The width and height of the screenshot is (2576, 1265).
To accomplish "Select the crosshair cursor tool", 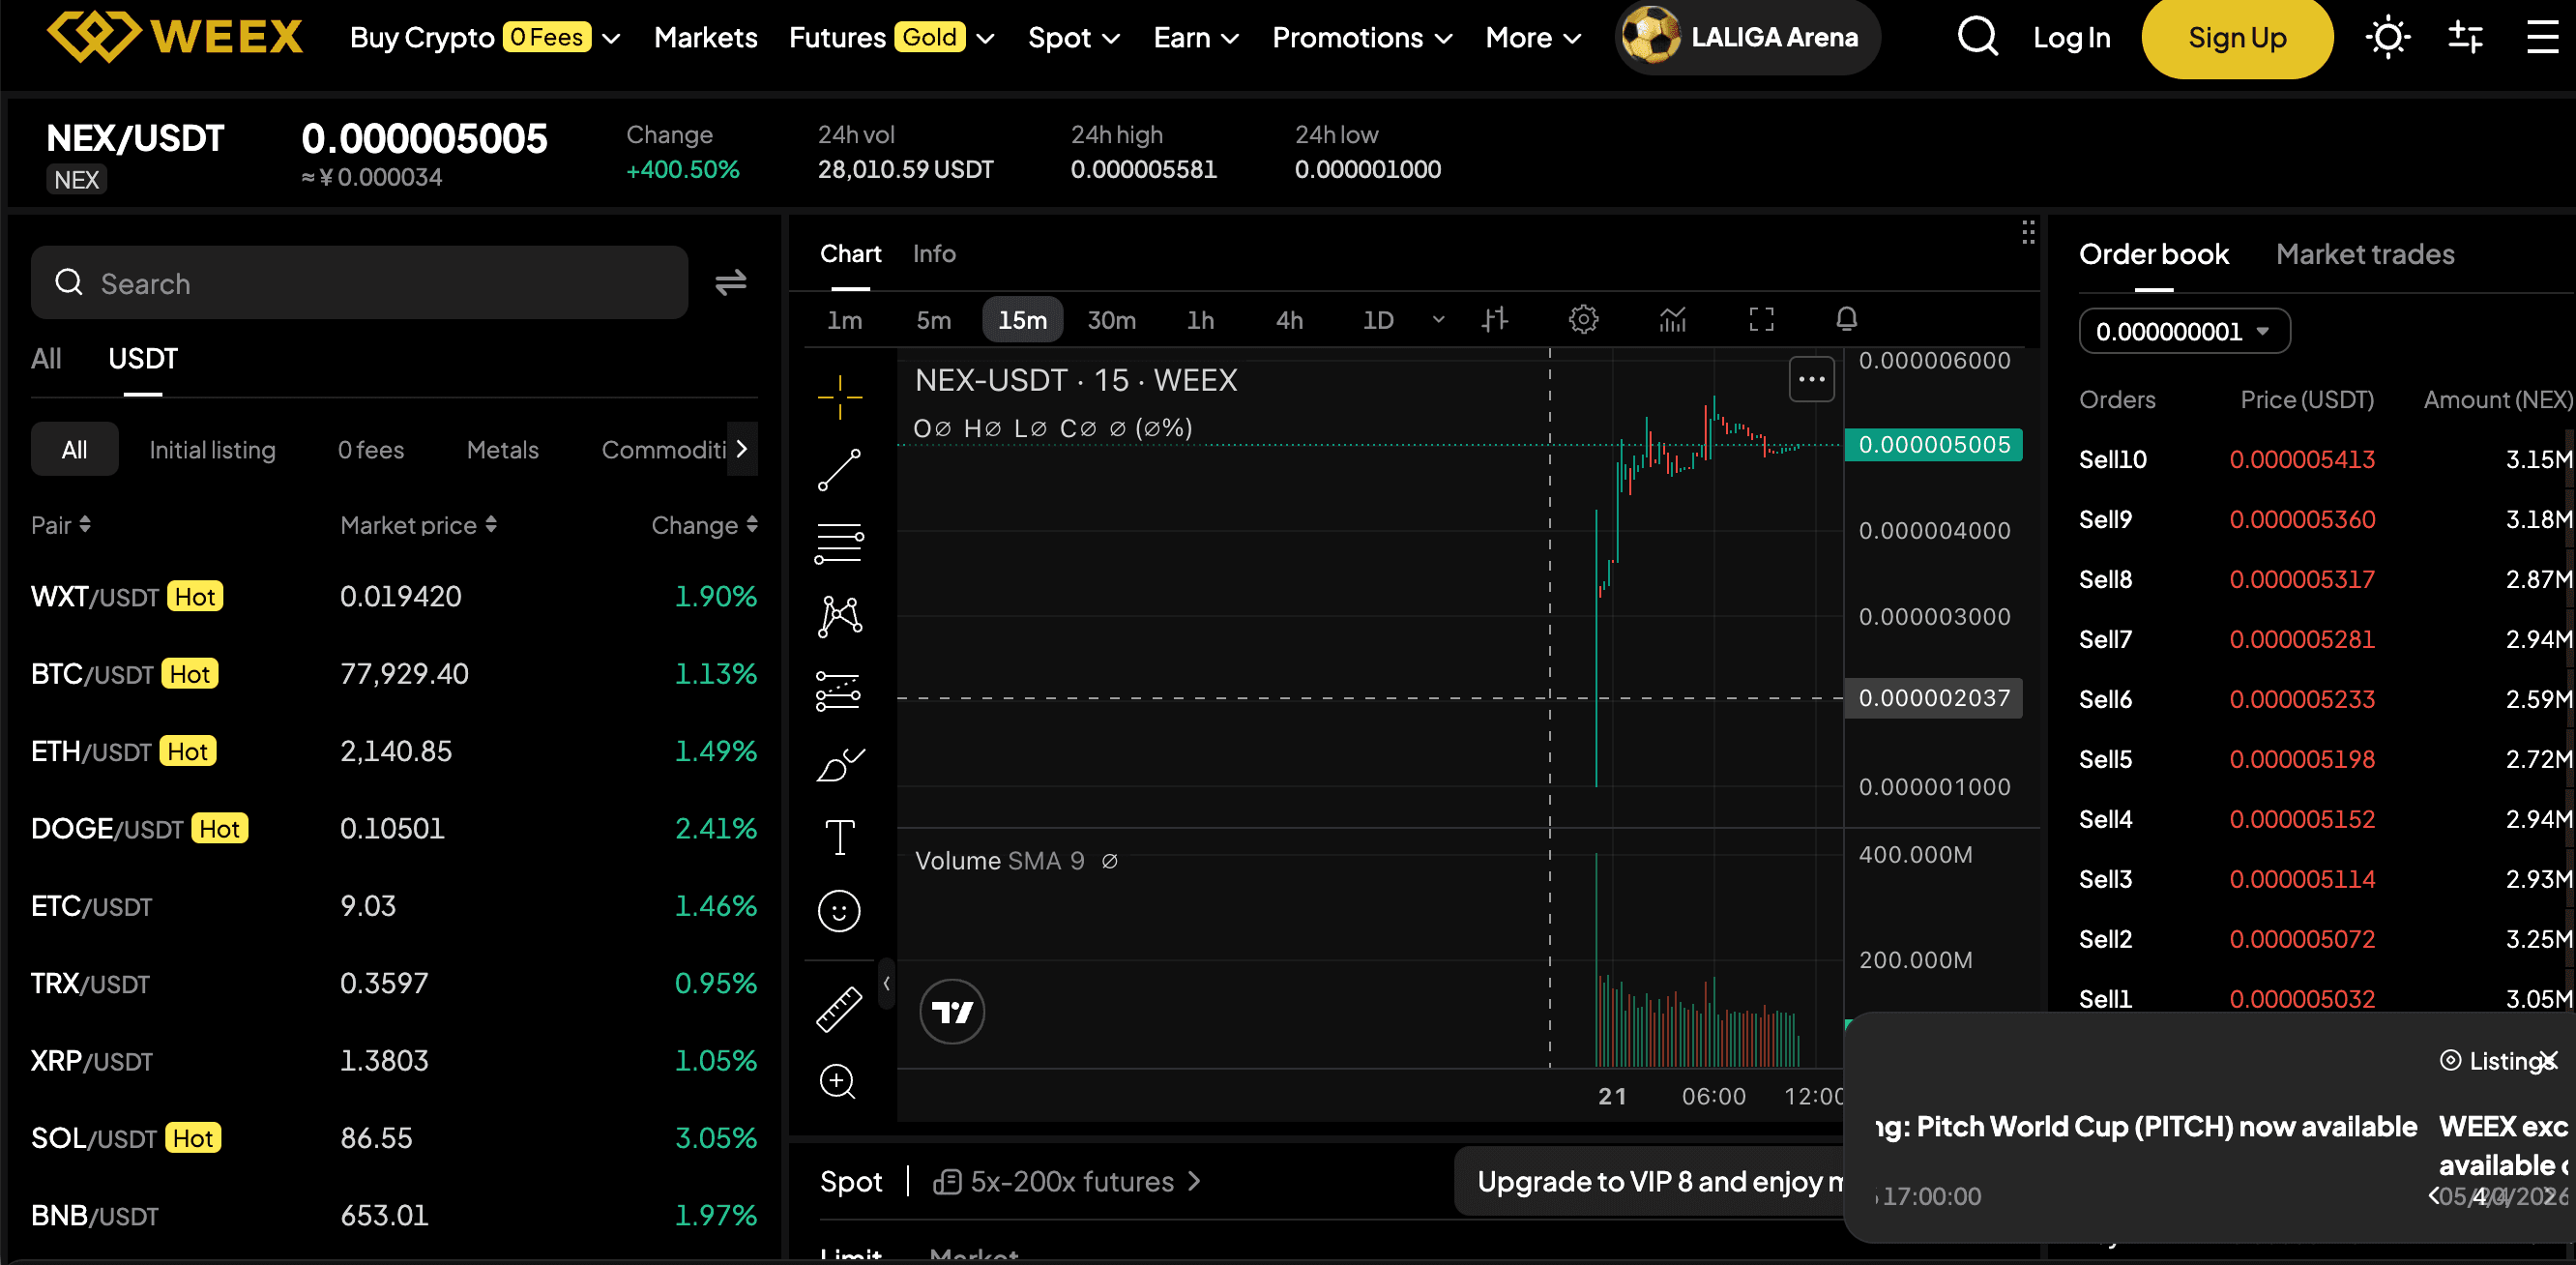I will click(x=839, y=398).
